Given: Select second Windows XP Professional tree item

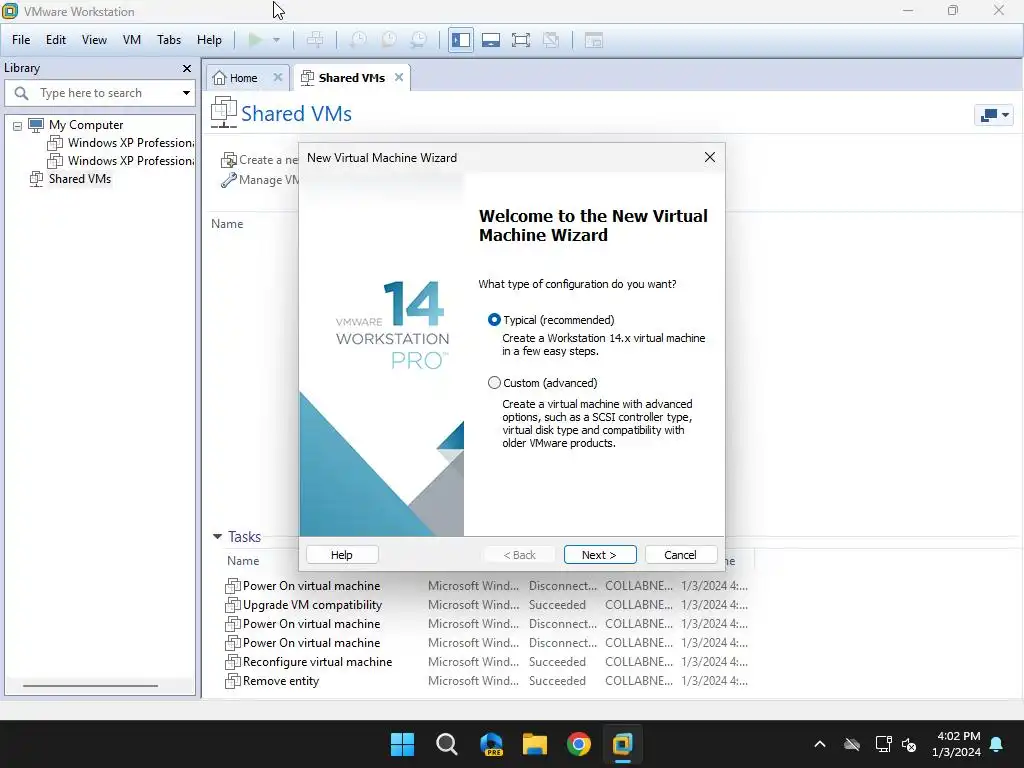Looking at the screenshot, I should (x=121, y=161).
